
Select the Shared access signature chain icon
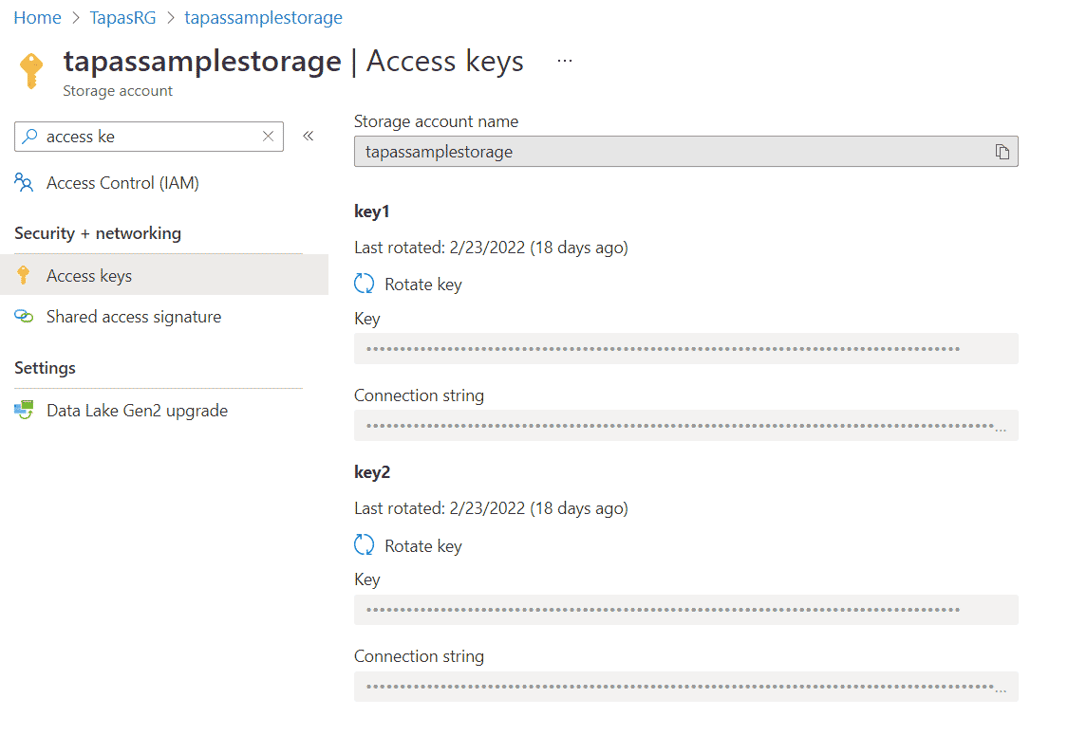[x=23, y=316]
